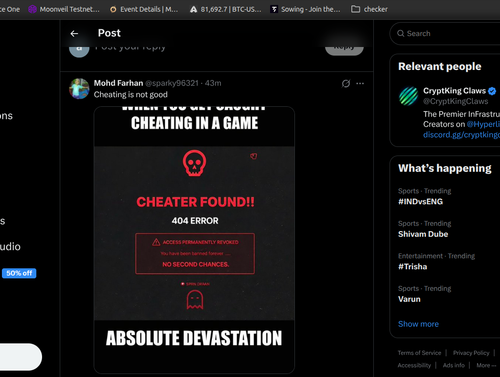Open CryptKing Claws profile name

point(454,91)
